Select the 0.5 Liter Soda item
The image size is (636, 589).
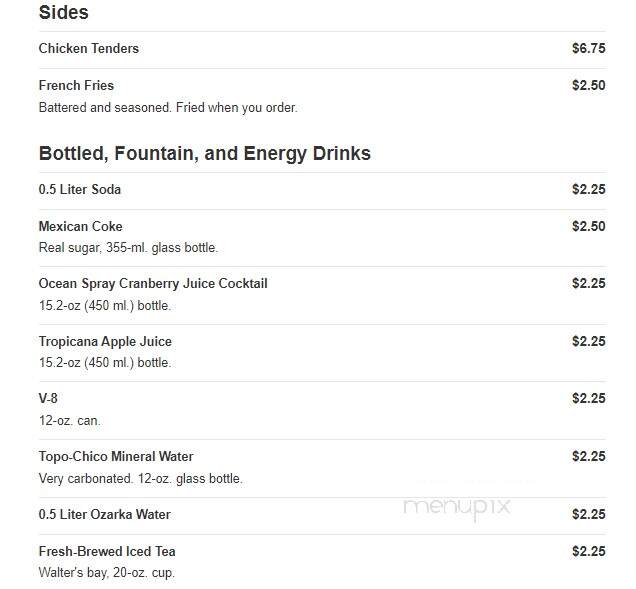[80, 189]
